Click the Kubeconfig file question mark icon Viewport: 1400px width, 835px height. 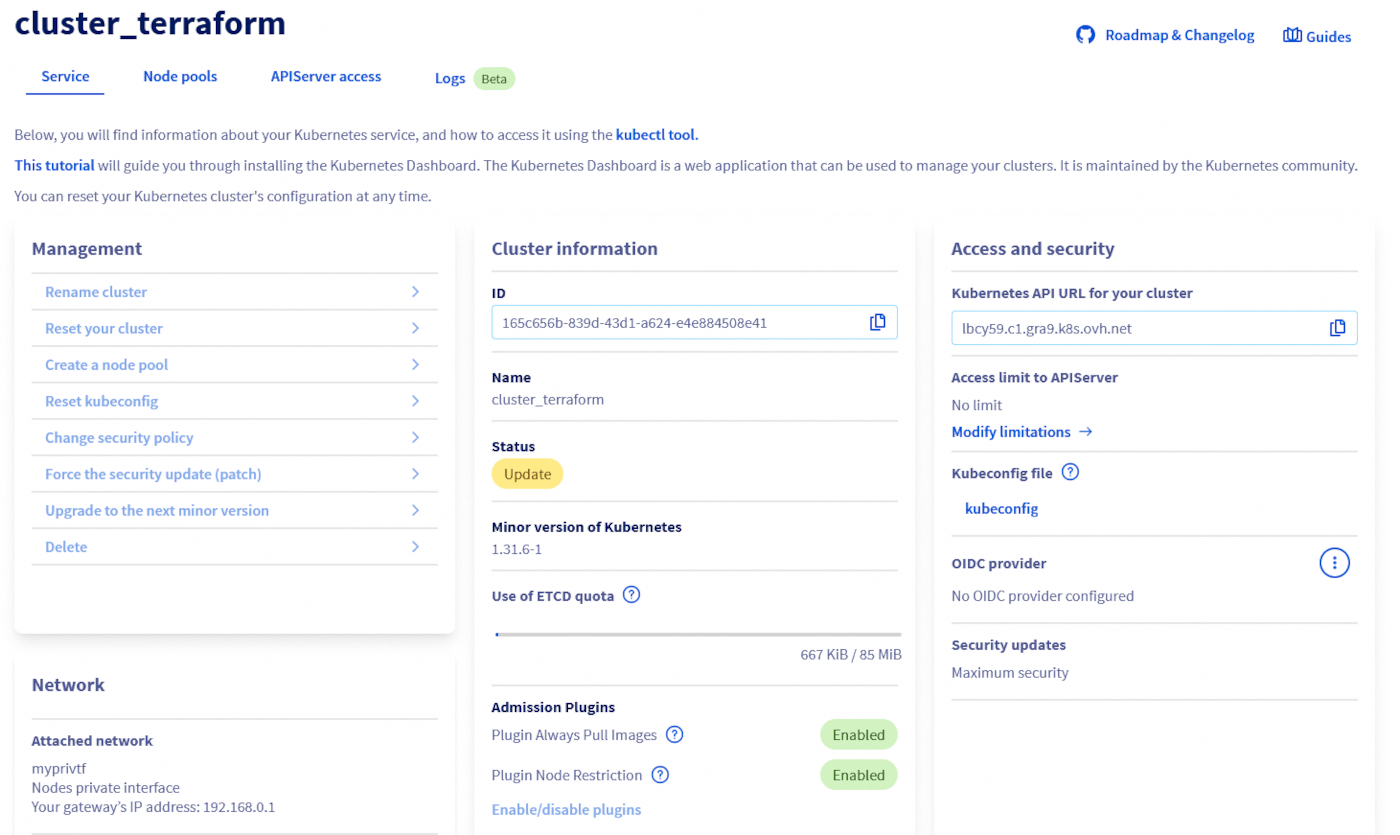point(1071,472)
